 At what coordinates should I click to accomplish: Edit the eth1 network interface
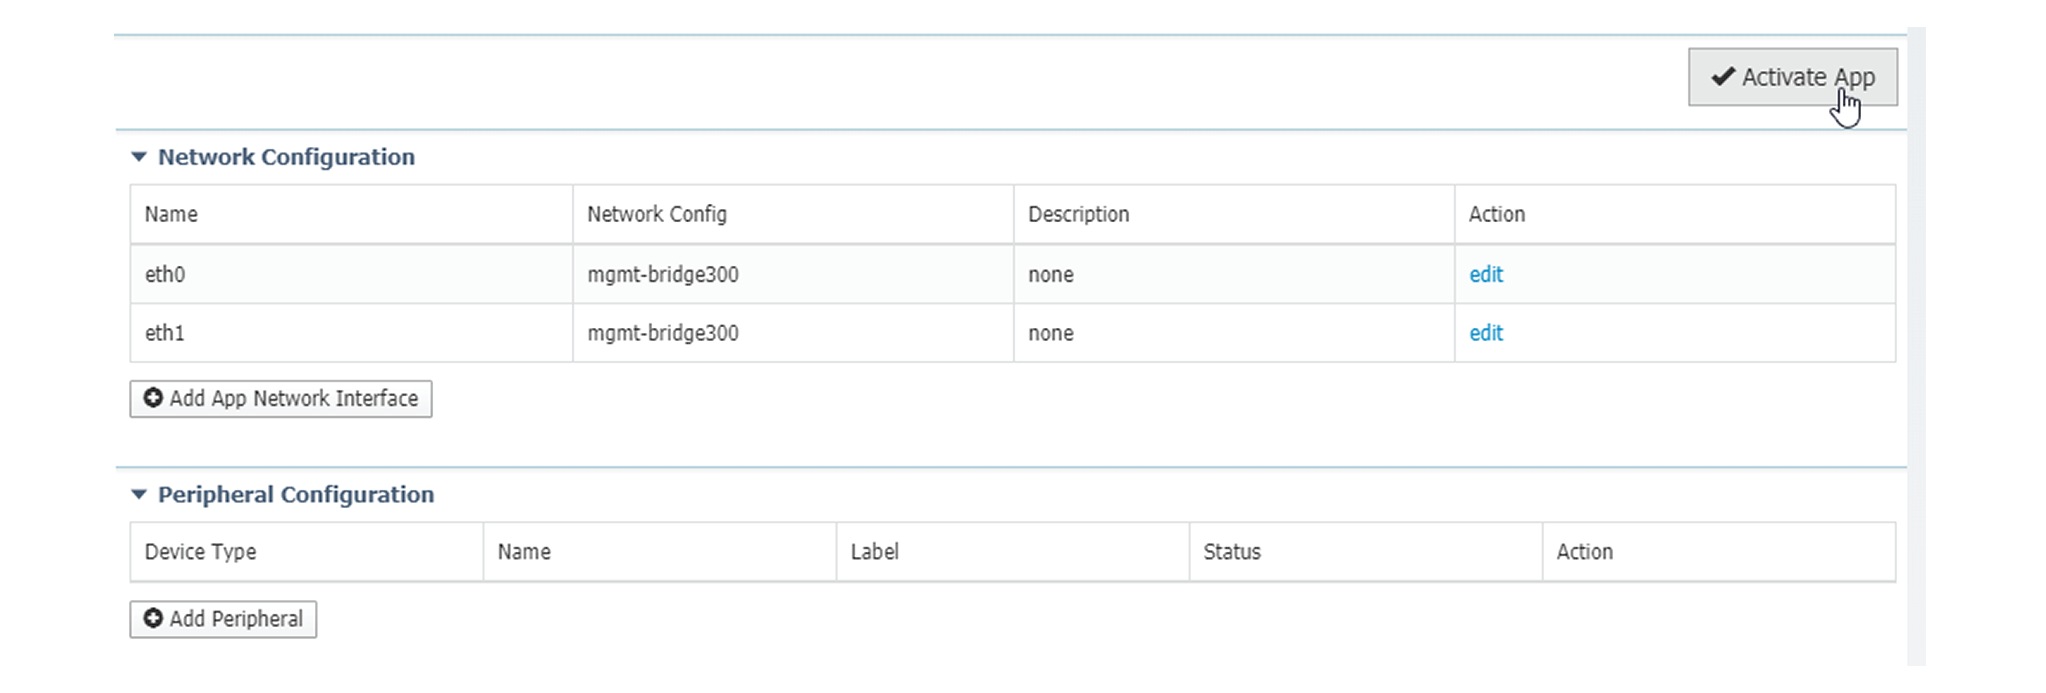coord(1486,333)
